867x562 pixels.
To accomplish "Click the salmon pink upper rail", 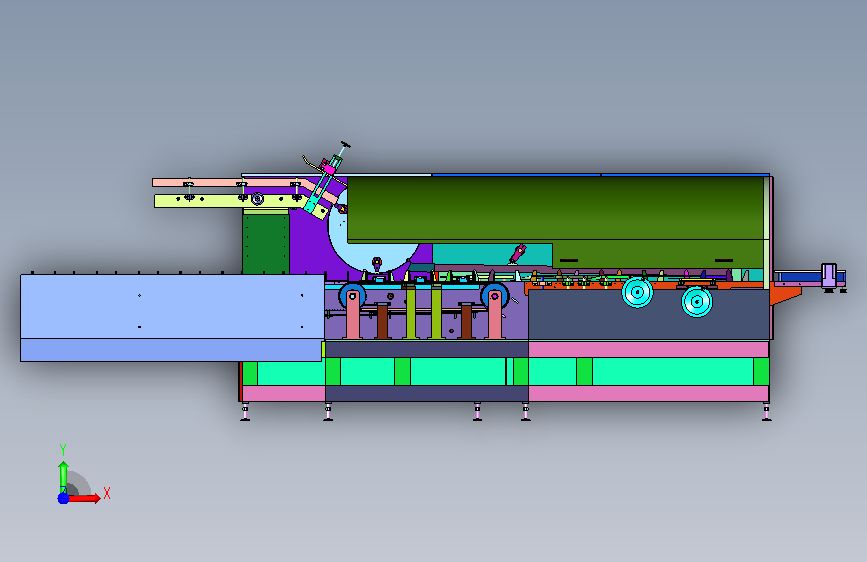I will pyautogui.click(x=227, y=183).
